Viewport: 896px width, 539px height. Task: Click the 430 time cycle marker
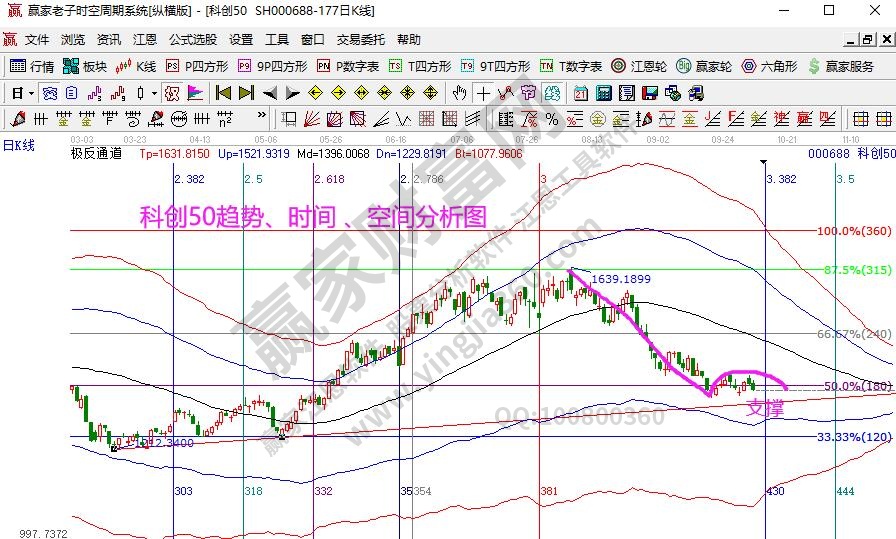[x=775, y=492]
